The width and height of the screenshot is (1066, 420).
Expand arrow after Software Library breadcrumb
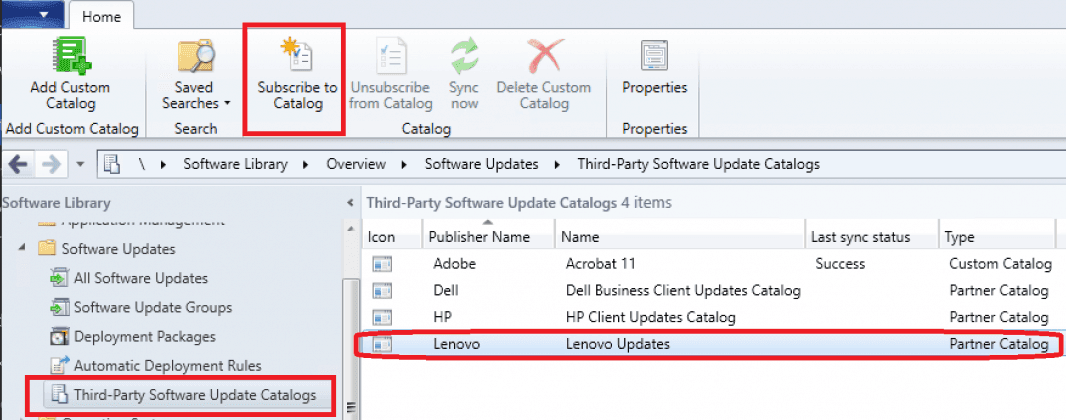click(307, 164)
